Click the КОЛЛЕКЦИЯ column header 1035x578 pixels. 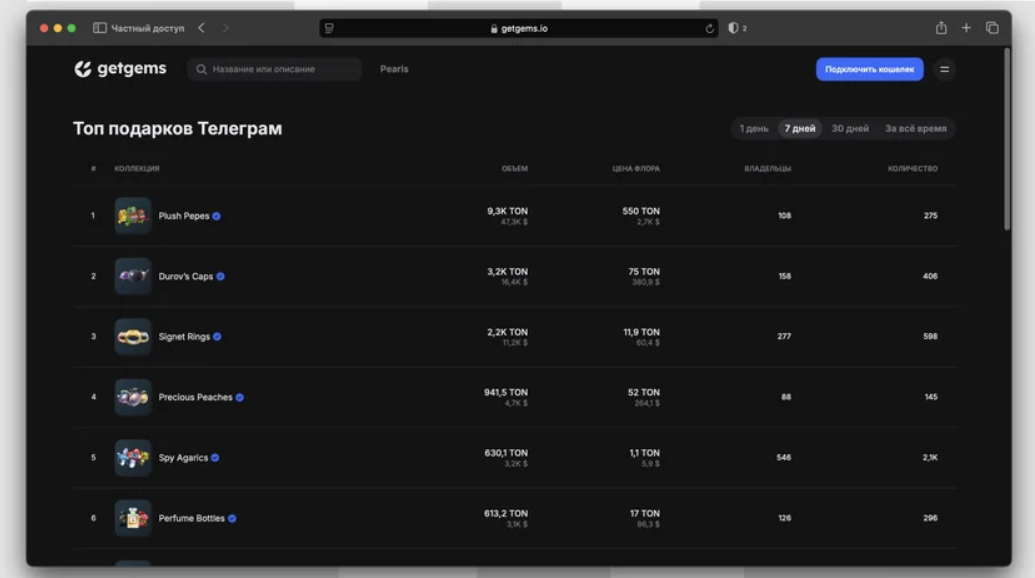[137, 168]
